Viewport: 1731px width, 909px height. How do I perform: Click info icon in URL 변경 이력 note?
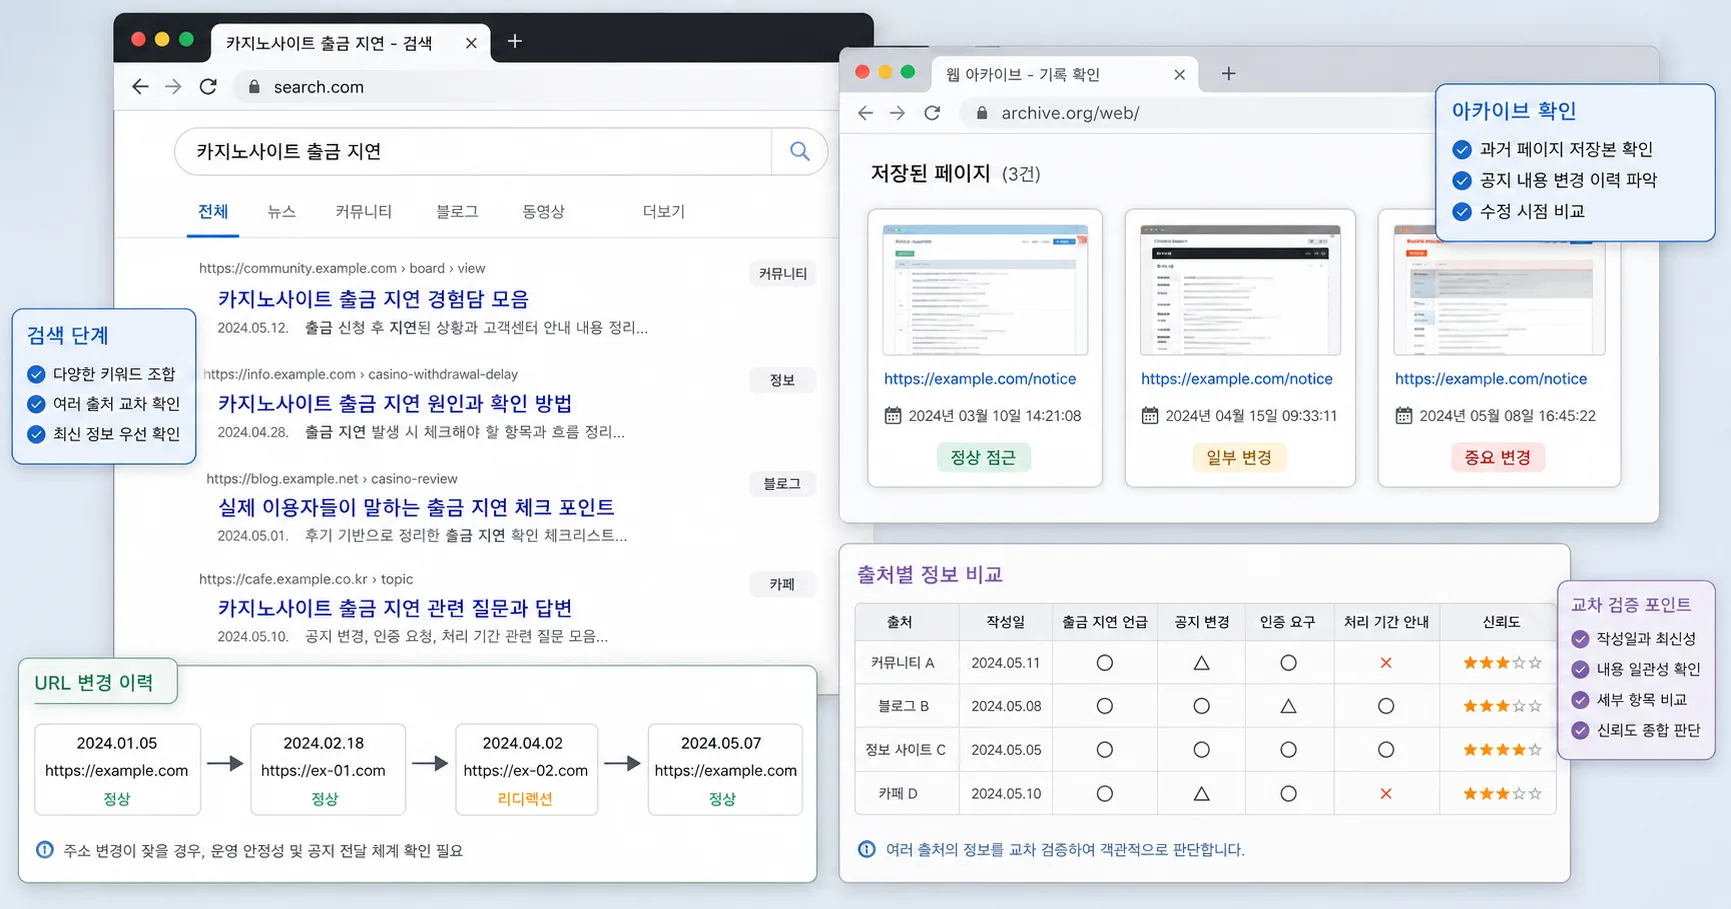tap(45, 850)
